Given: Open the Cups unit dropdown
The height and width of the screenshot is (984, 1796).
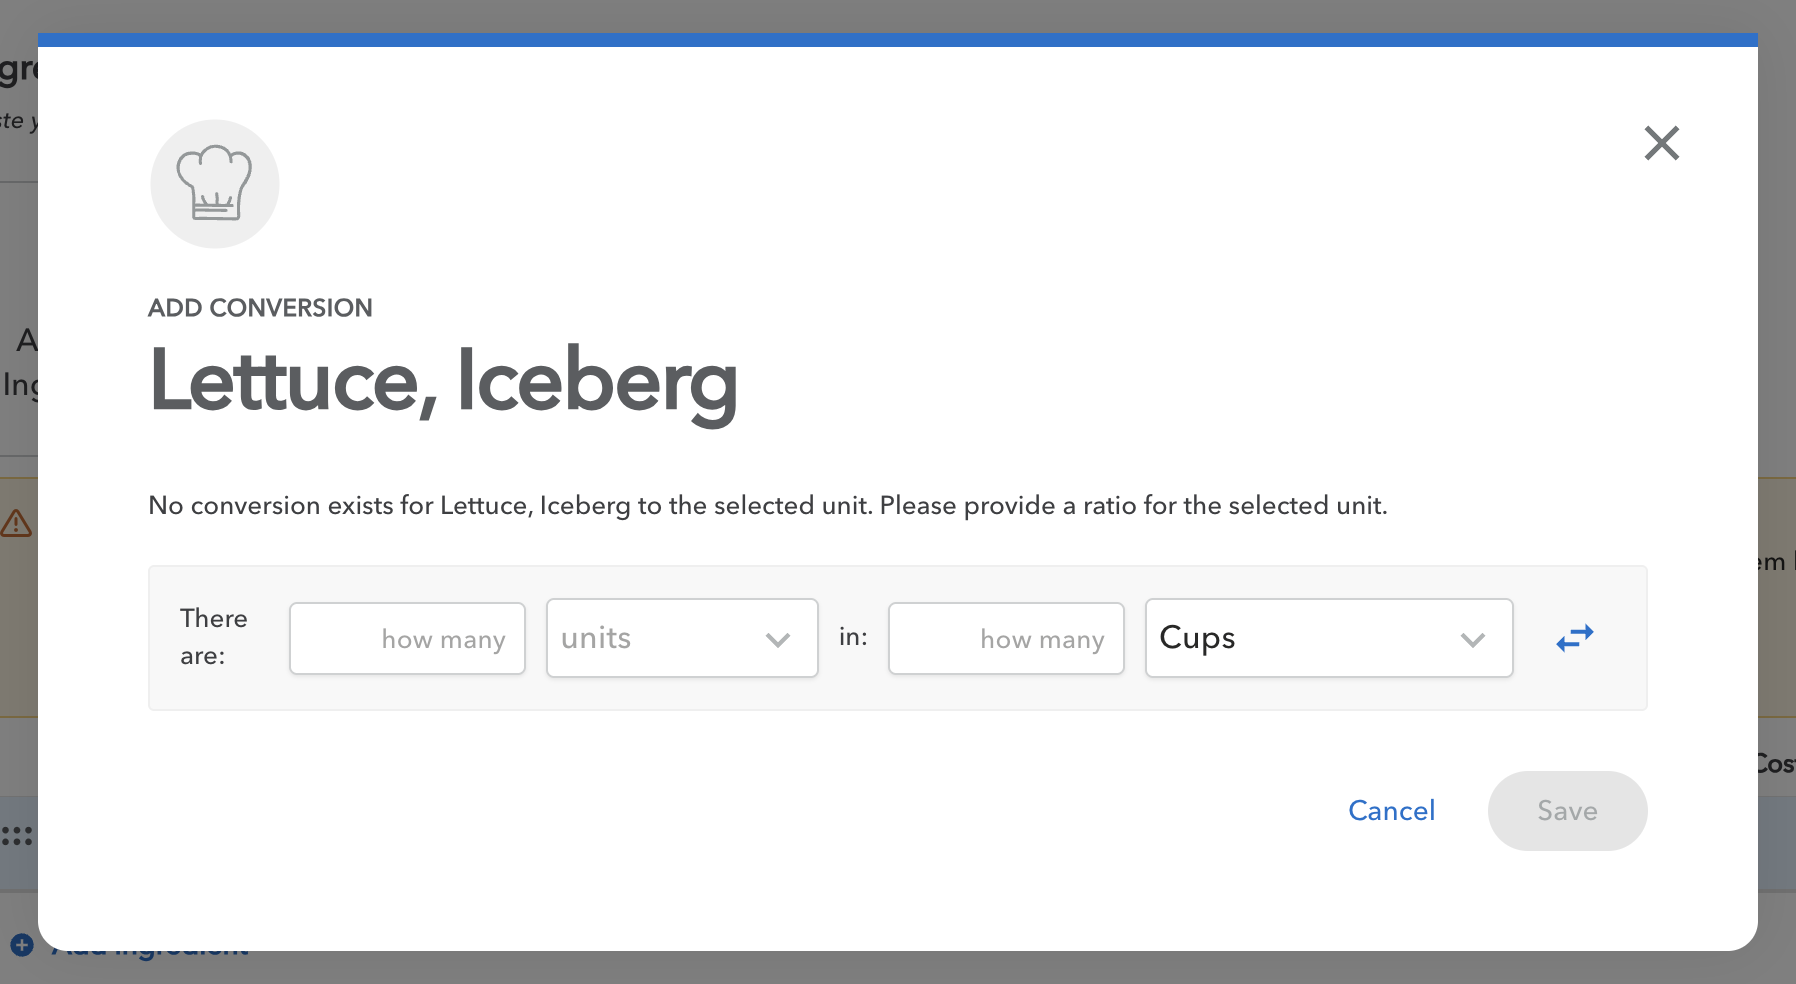Looking at the screenshot, I should point(1300,638).
